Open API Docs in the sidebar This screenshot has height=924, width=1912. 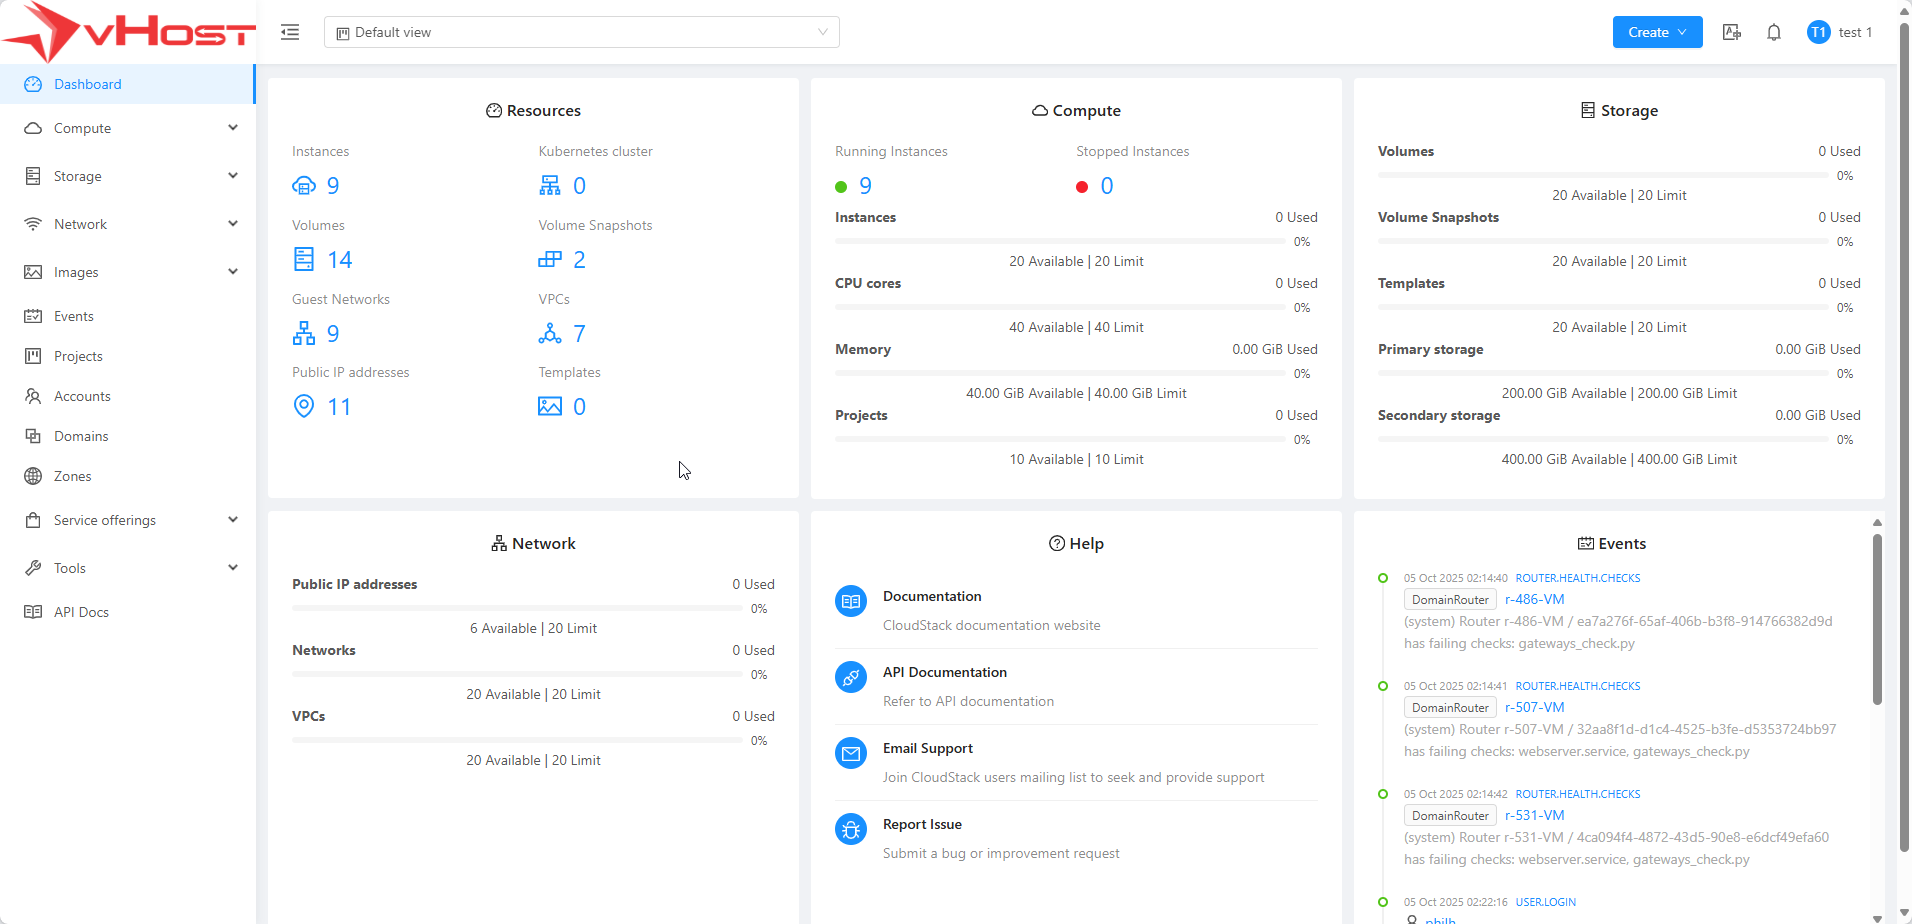pos(81,612)
